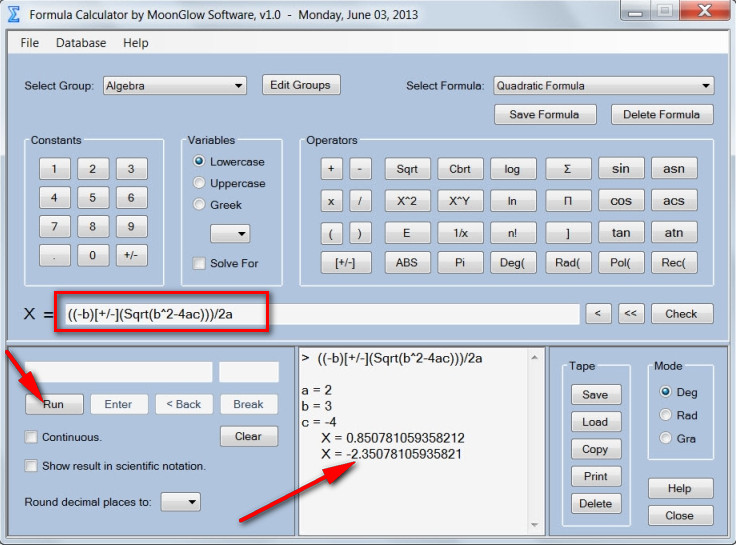The height and width of the screenshot is (545, 736).
Task: Open Round decimal places dropdown
Action: [x=180, y=502]
